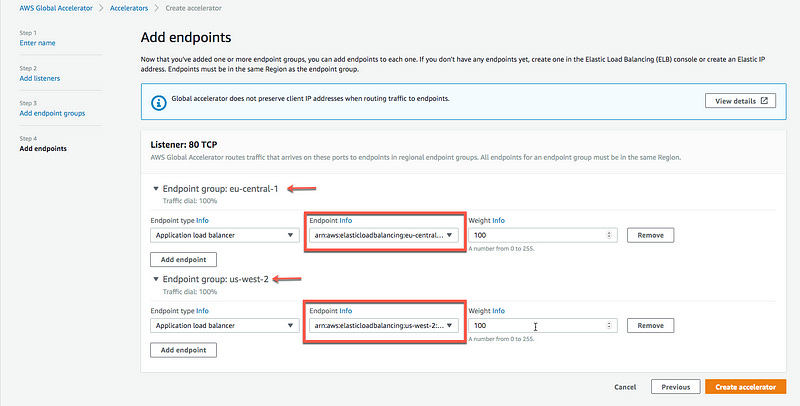Click the Add endpoints page heading
Image resolution: width=800 pixels, height=406 pixels.
(x=186, y=37)
